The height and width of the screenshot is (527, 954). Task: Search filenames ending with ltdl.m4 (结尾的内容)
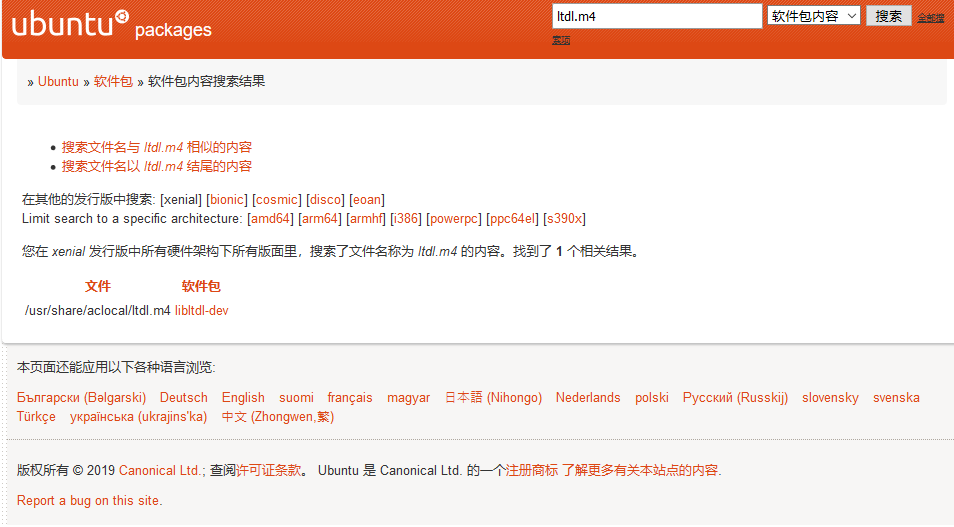point(157,166)
